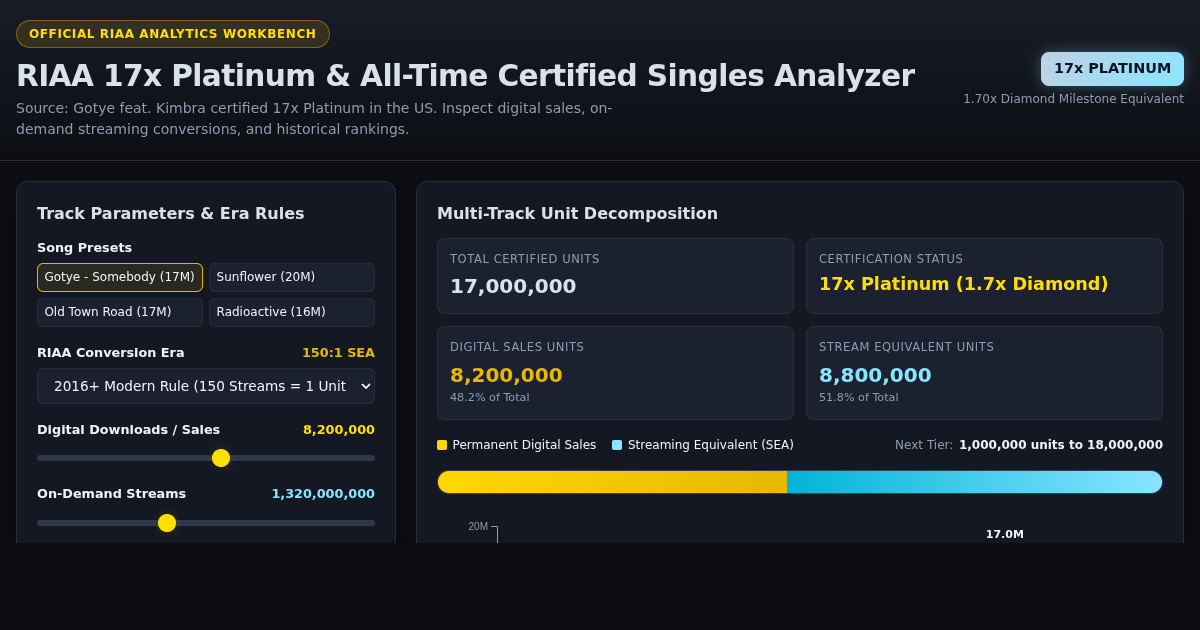Click the yellow digital sales bar segment
The width and height of the screenshot is (1200, 630).
point(612,482)
